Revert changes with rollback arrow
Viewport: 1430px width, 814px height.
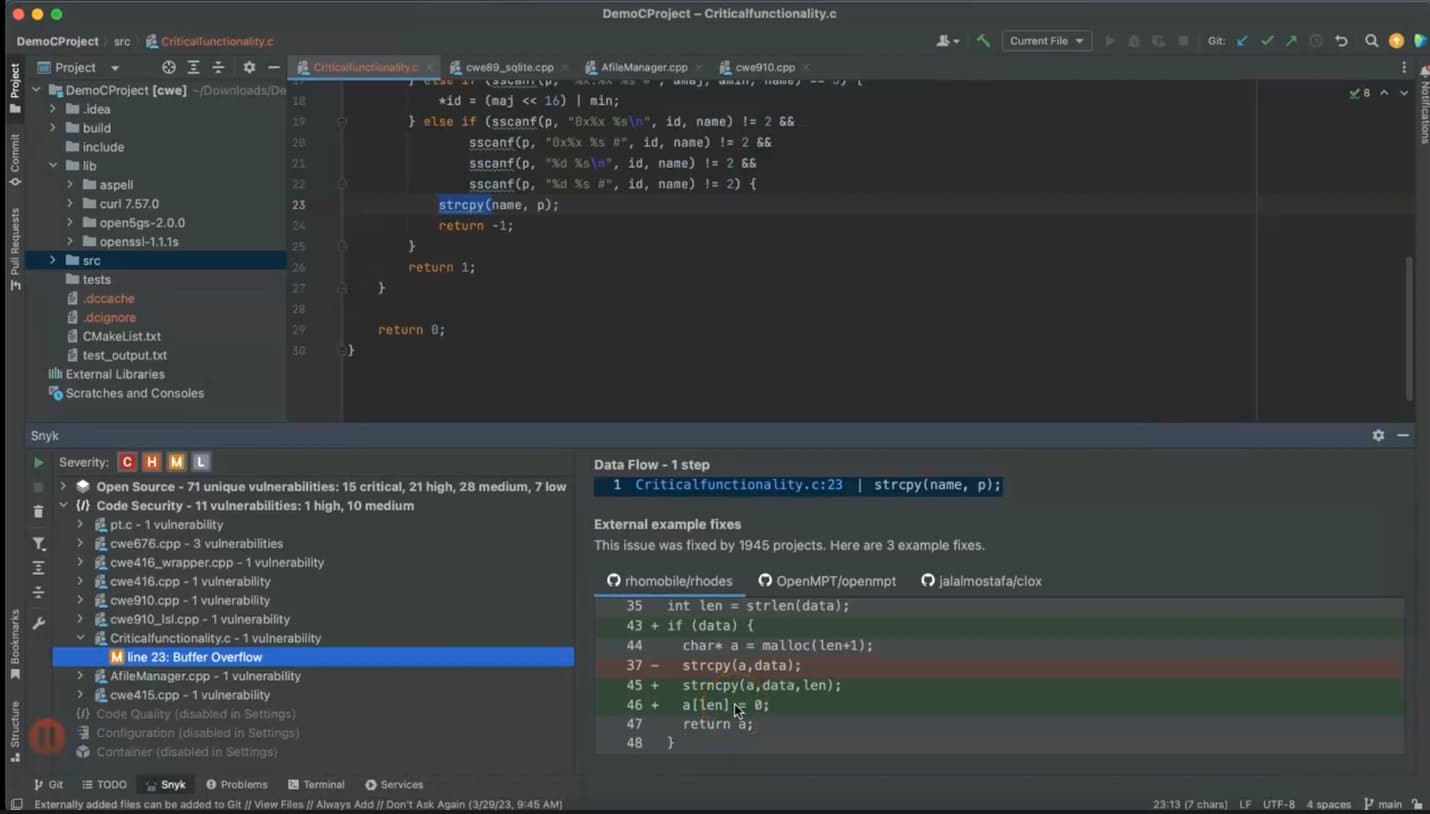tap(1341, 41)
